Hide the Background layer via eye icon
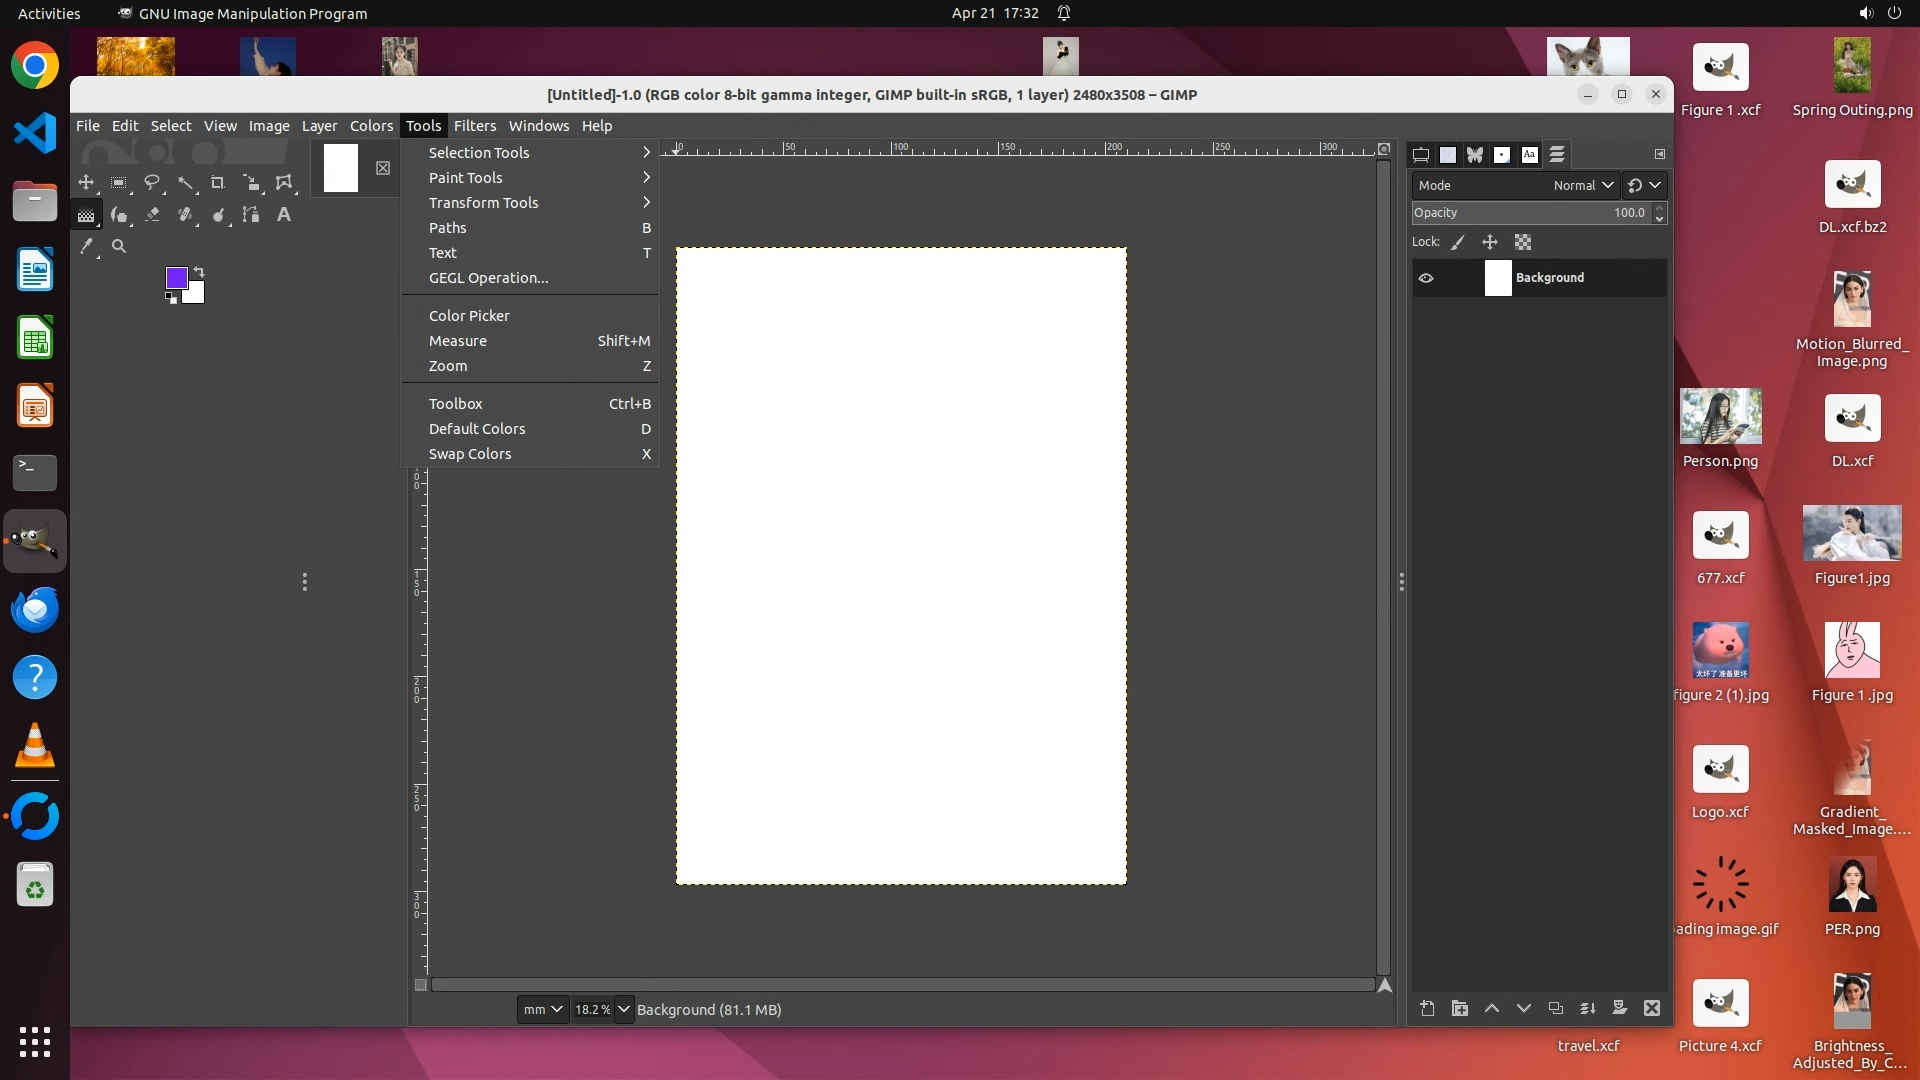The image size is (1920, 1080). pos(1426,278)
